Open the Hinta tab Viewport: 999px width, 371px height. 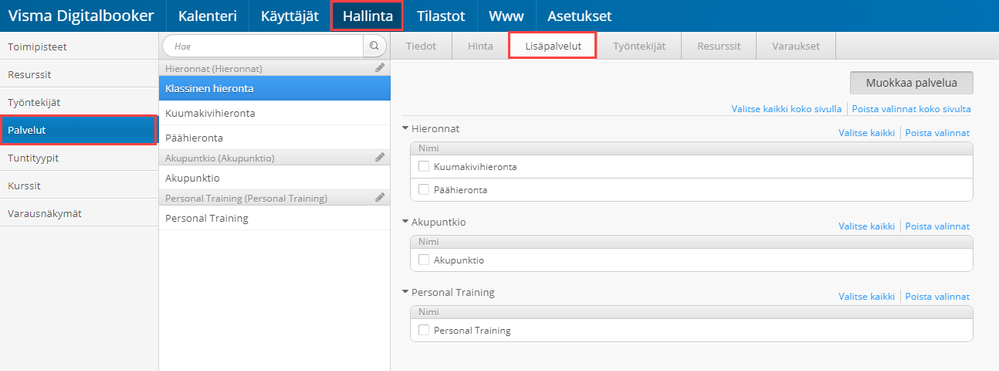point(480,47)
